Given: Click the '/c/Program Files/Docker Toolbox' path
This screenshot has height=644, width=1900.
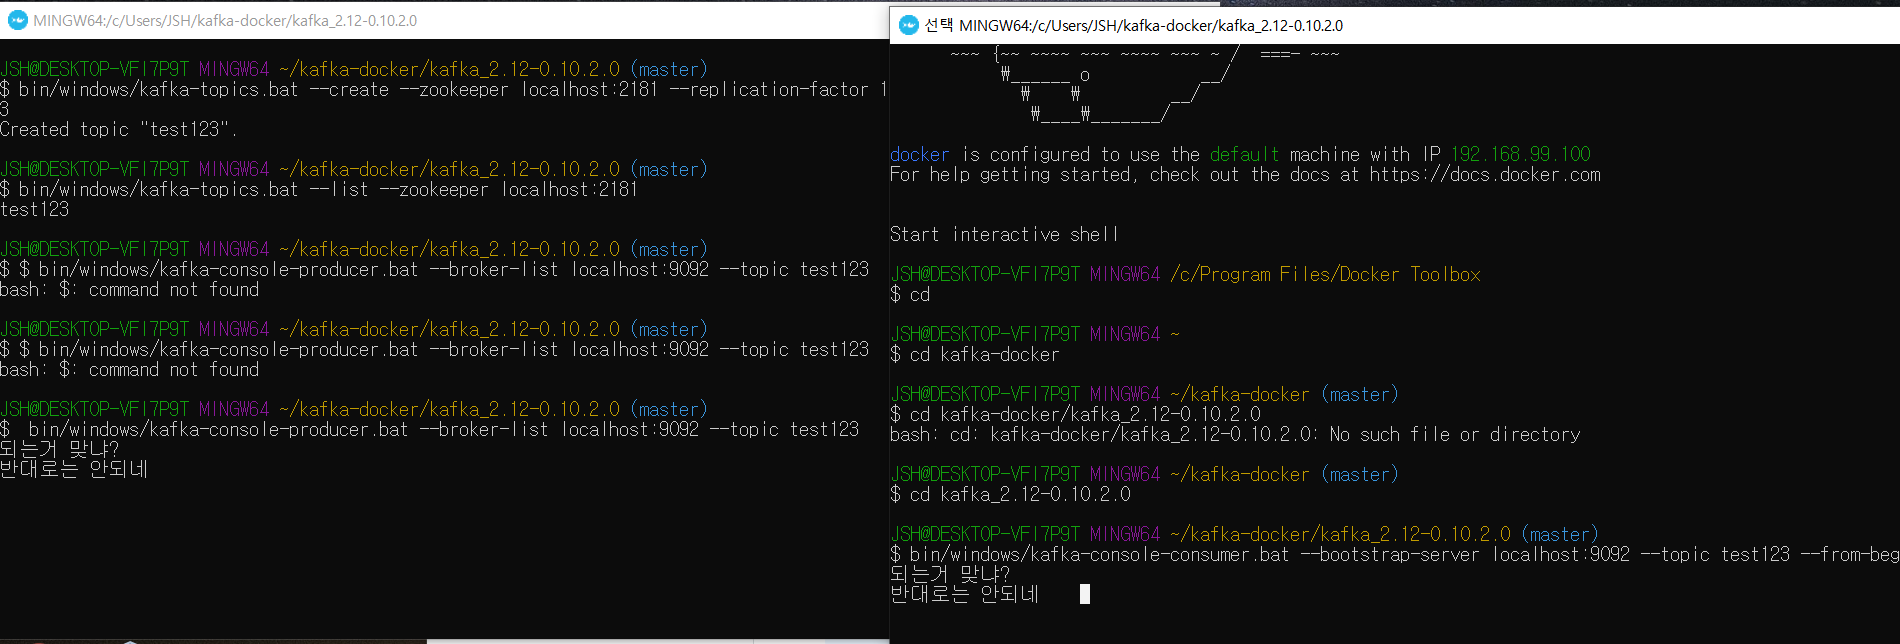Looking at the screenshot, I should 1325,274.
